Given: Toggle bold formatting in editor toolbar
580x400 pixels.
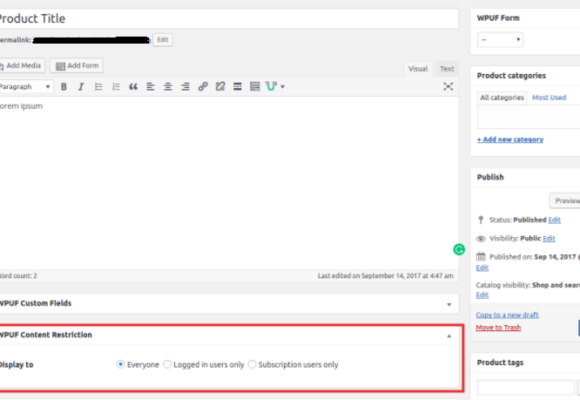Looking at the screenshot, I should coord(64,87).
